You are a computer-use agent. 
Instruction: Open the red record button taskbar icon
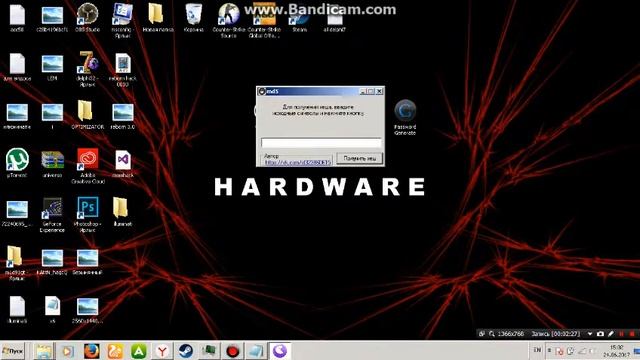233,351
